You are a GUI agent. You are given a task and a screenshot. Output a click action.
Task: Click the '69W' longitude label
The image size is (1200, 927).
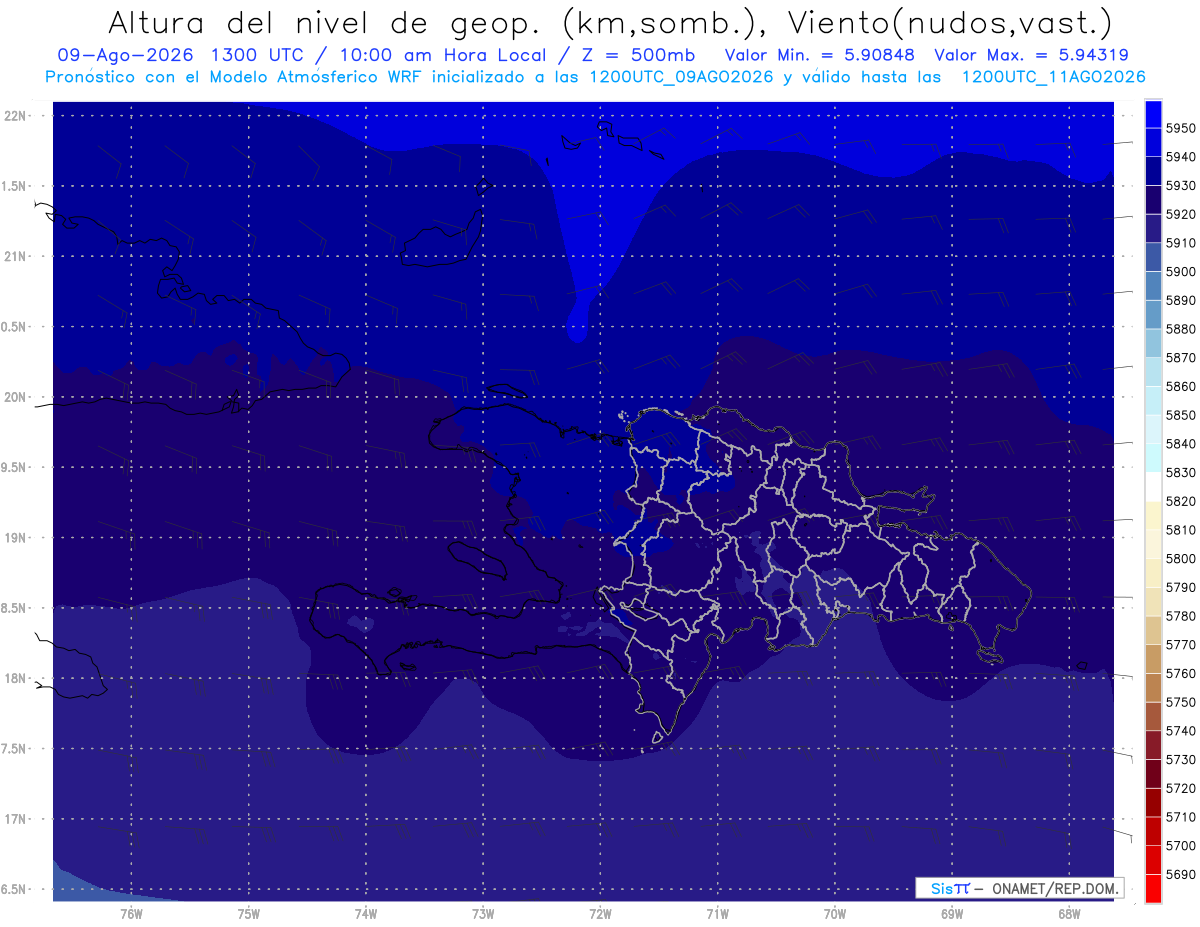[x=952, y=913]
